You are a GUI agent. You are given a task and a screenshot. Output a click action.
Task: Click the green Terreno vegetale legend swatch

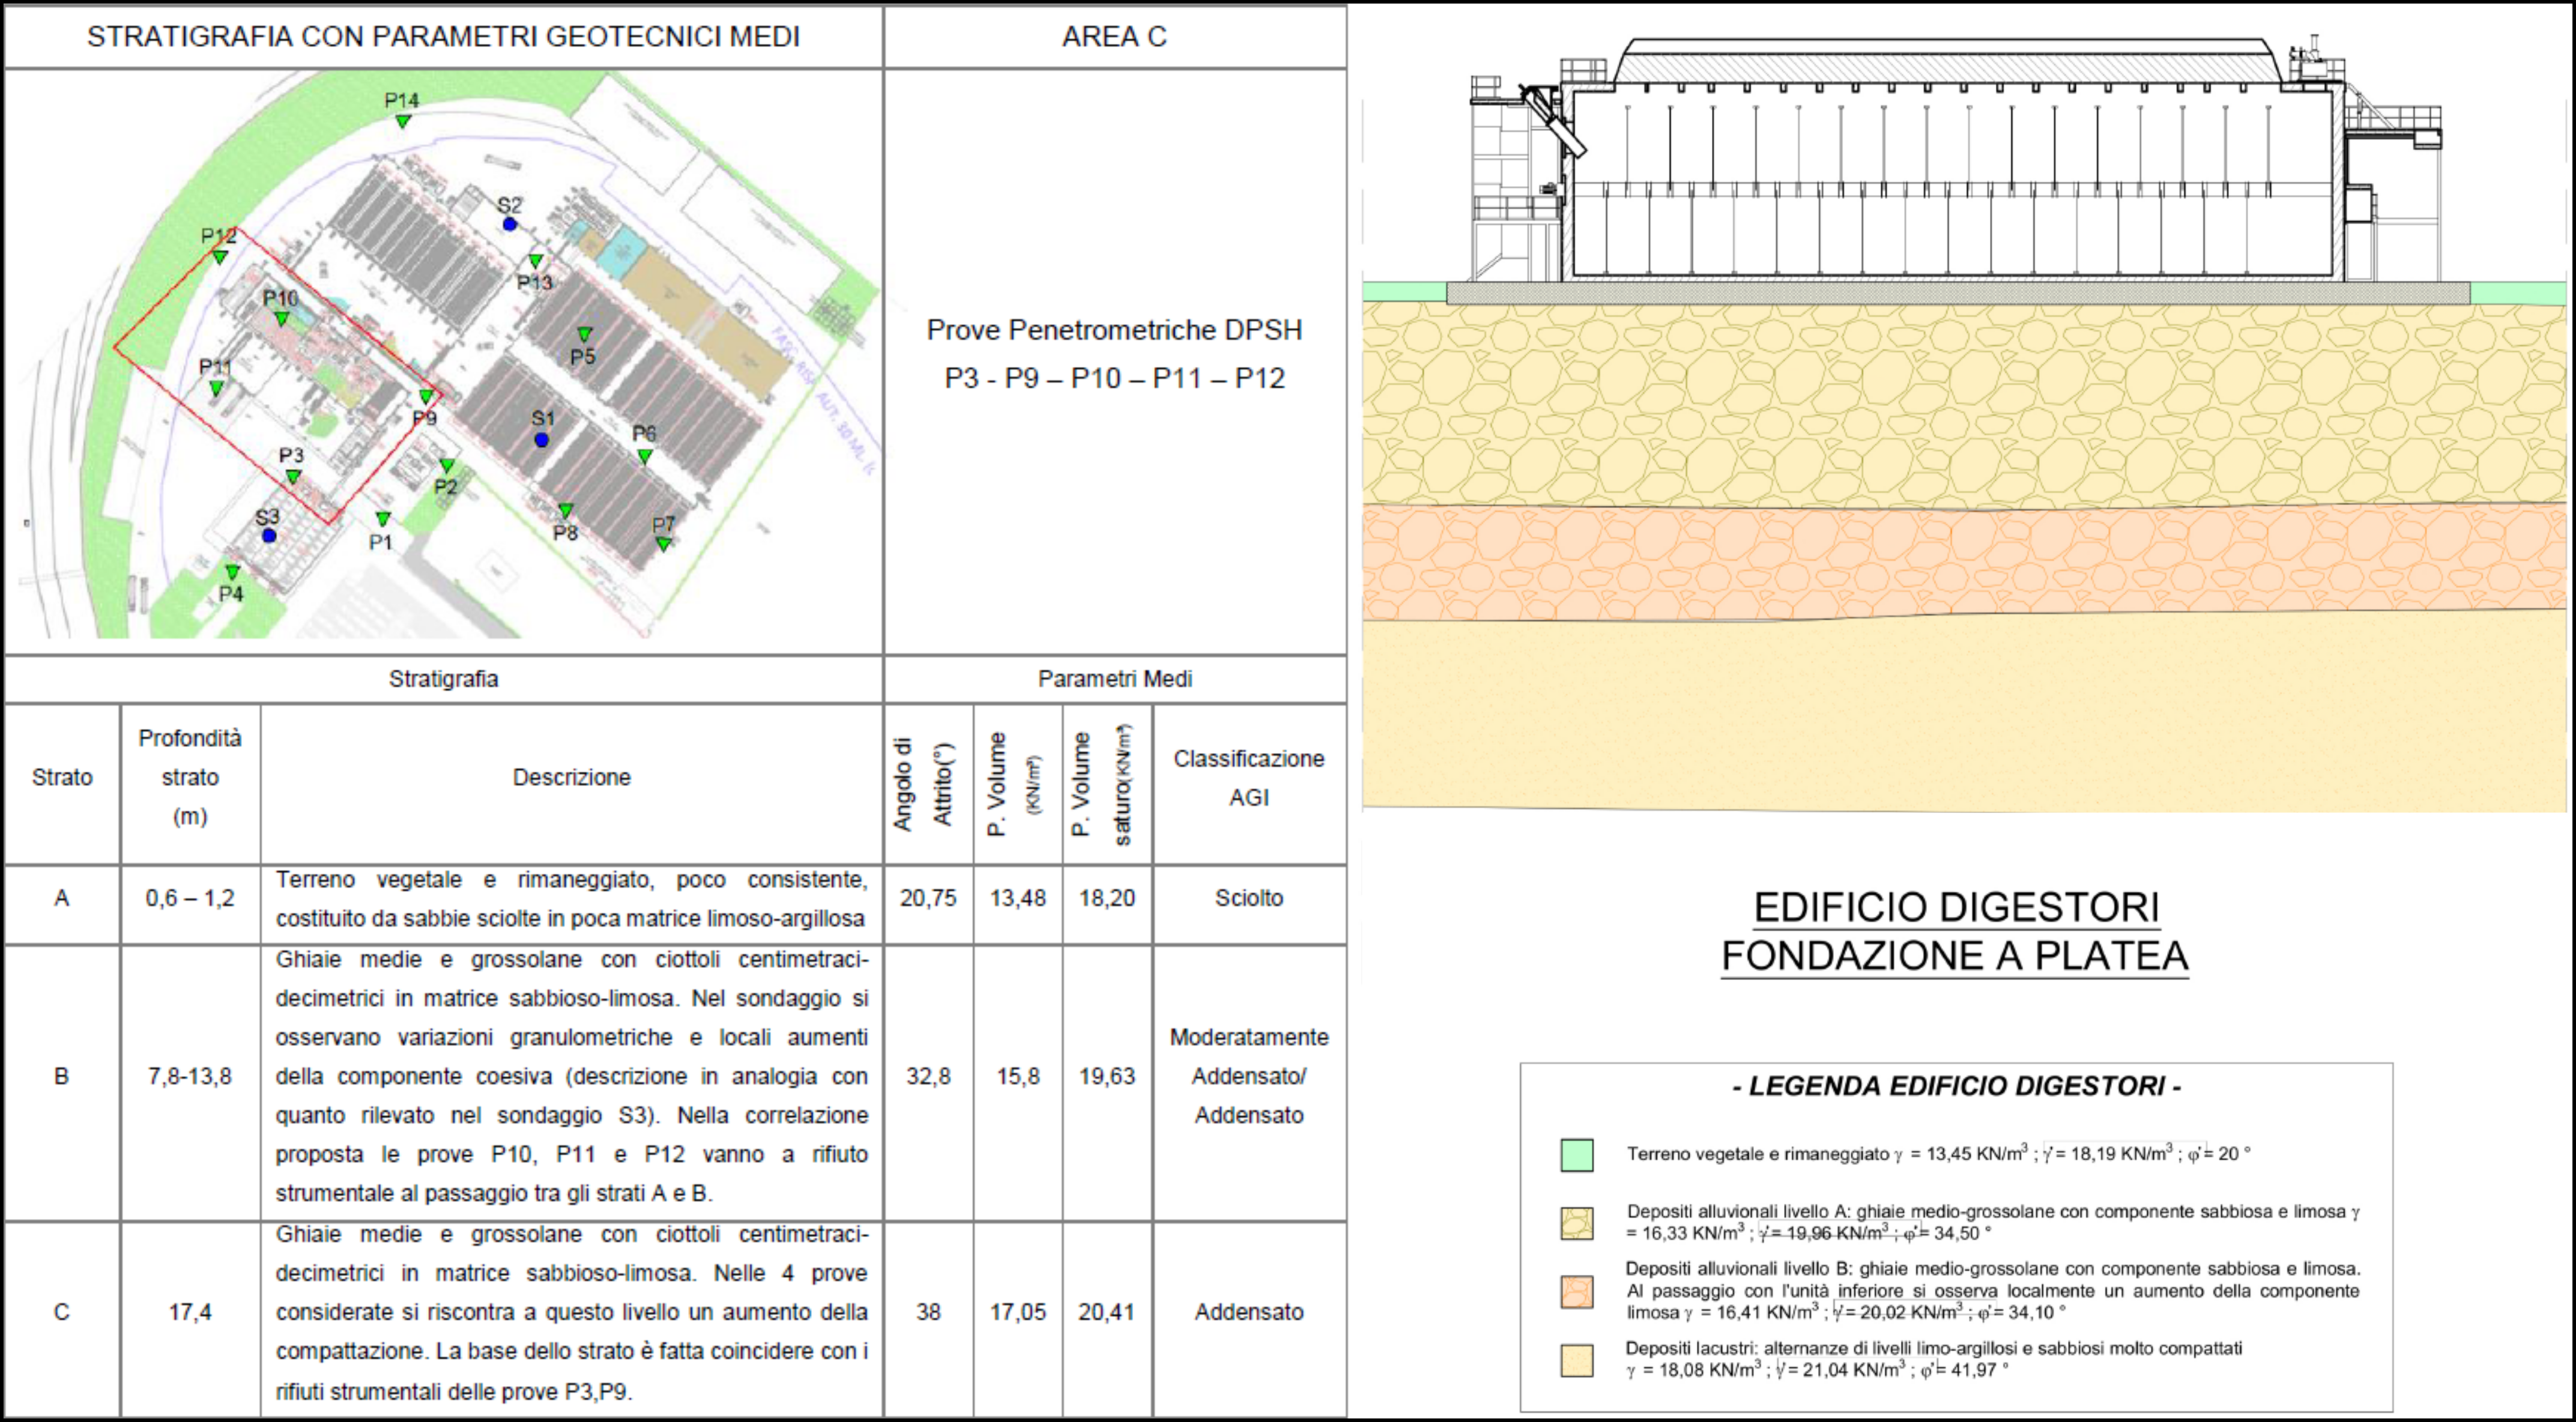(1577, 1155)
